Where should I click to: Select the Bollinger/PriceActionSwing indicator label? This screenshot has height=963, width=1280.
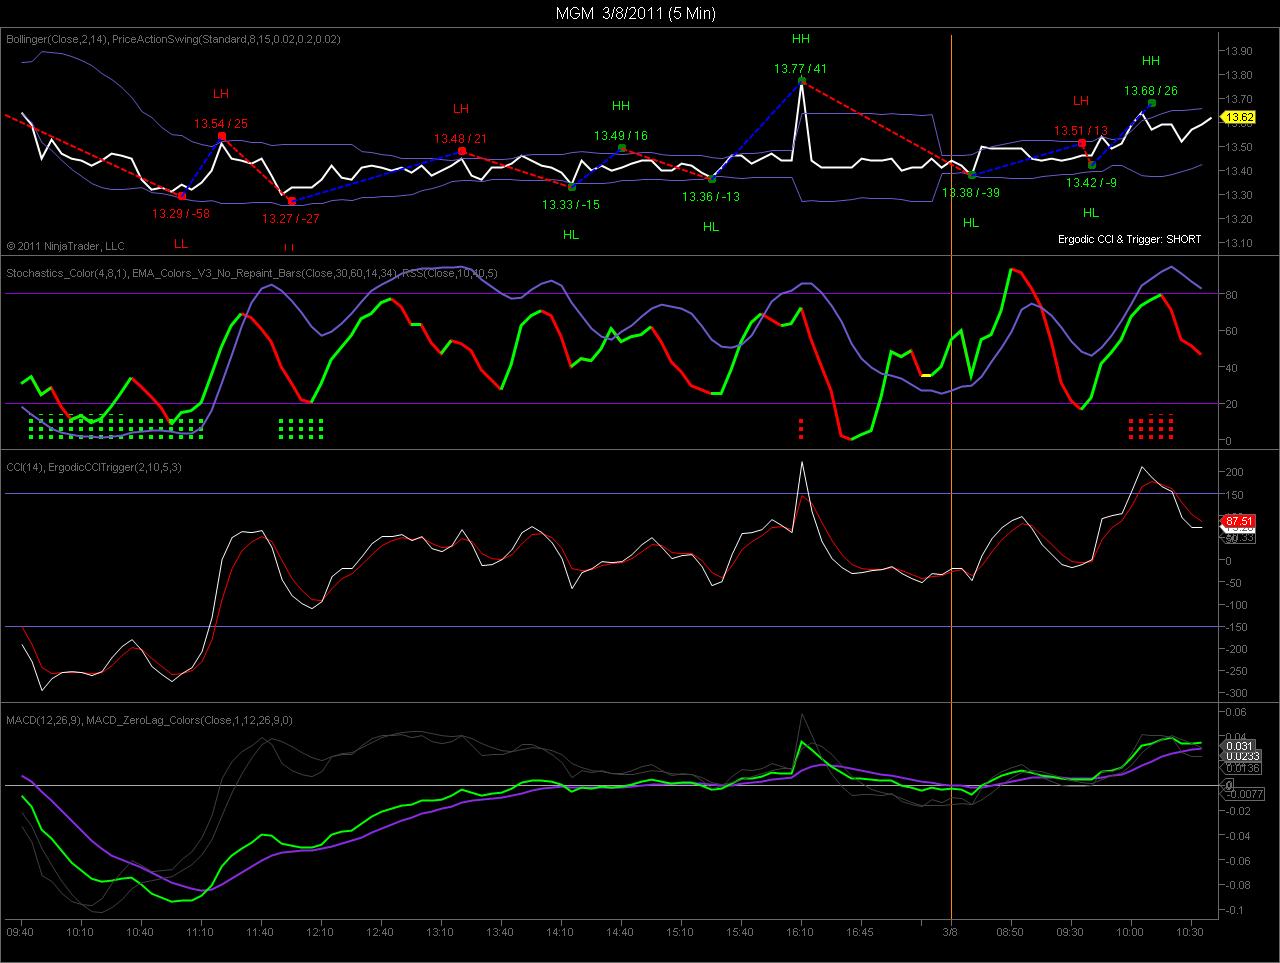174,39
